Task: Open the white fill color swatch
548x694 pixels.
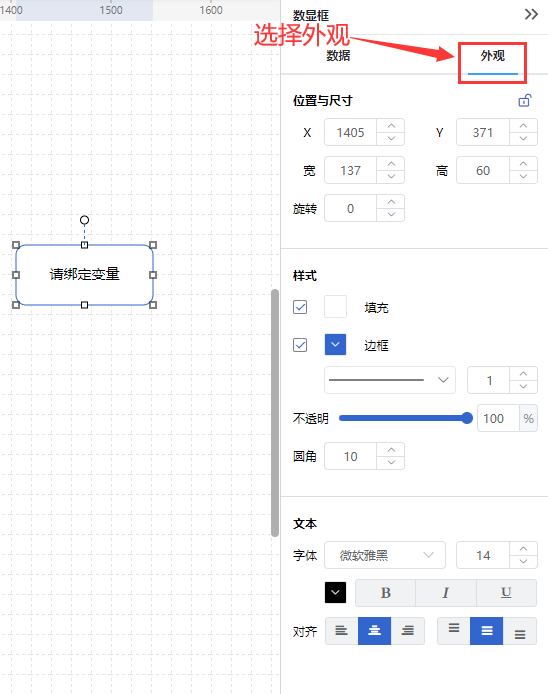Action: tap(336, 307)
